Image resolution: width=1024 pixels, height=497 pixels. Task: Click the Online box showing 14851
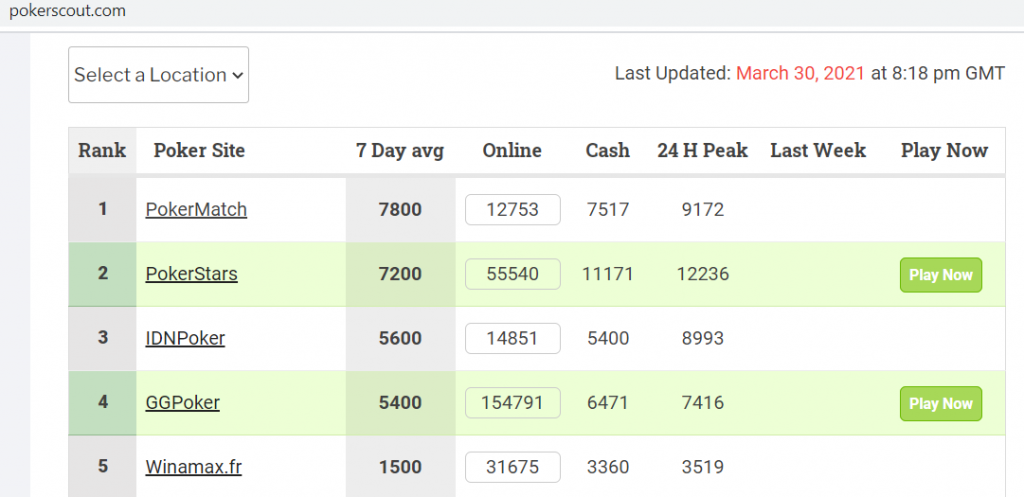513,338
